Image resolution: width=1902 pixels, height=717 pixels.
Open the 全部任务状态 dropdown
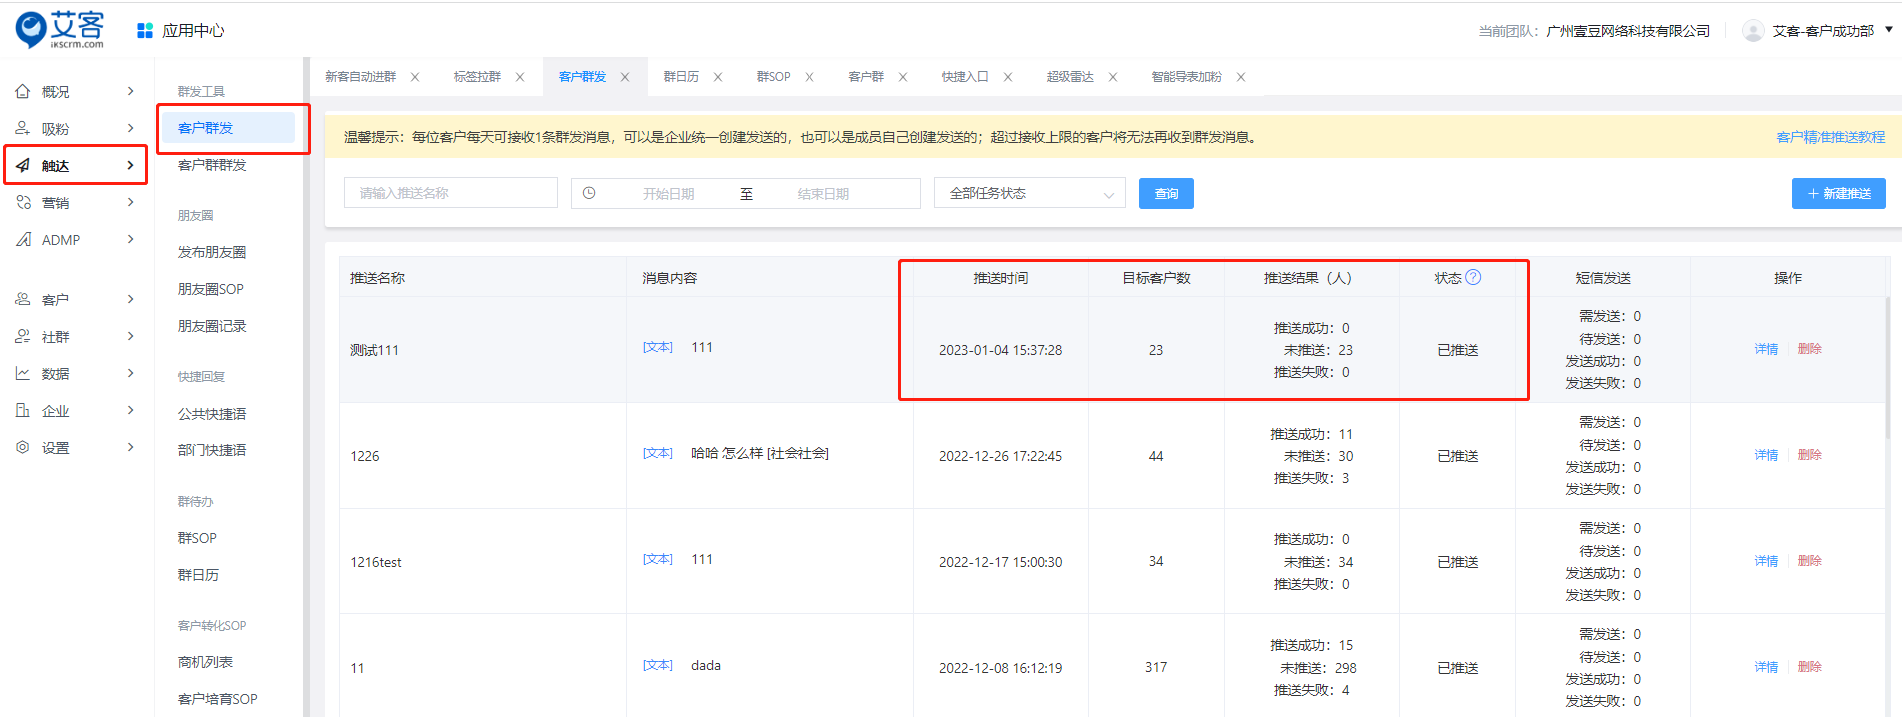pos(1029,193)
